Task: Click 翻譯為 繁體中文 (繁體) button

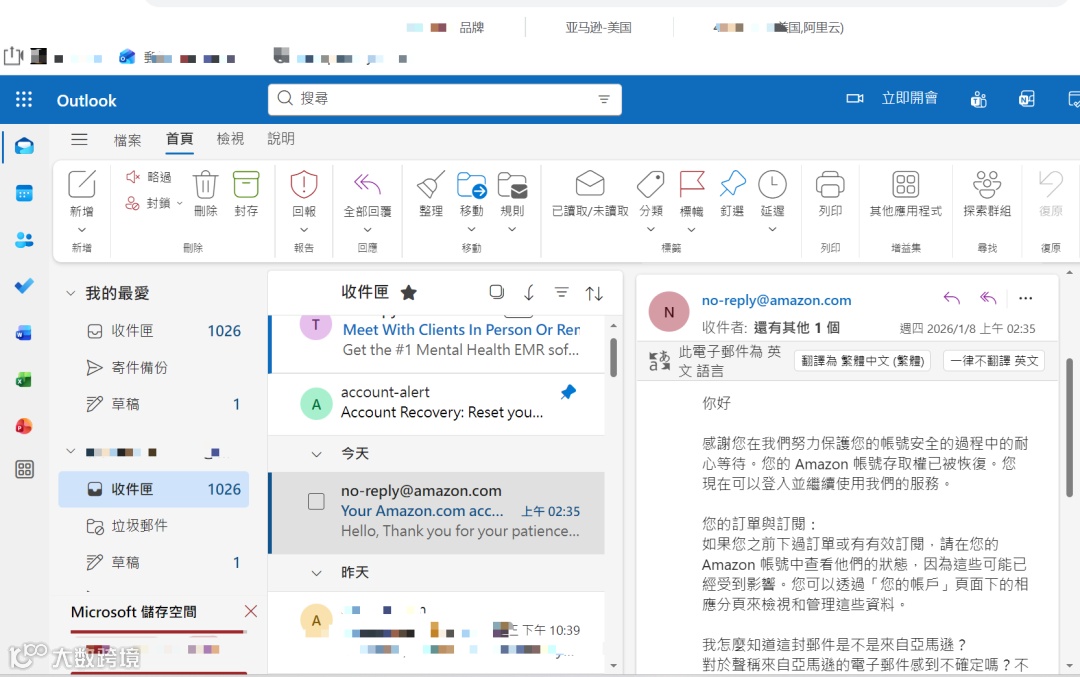Action: tap(862, 361)
